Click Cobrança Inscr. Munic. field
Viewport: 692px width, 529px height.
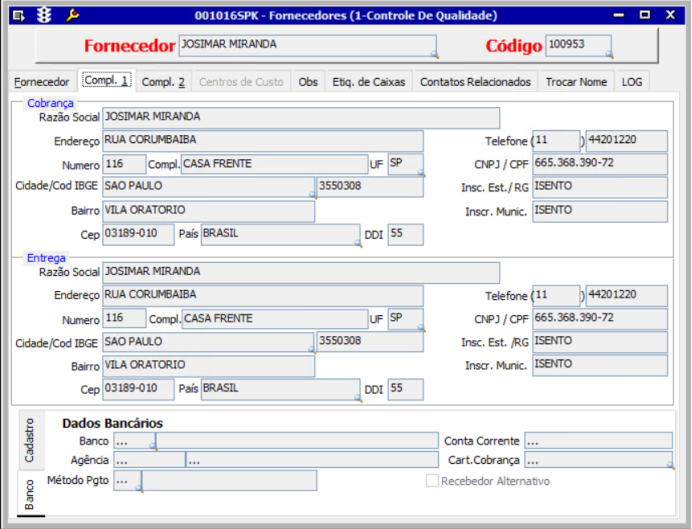pyautogui.click(x=600, y=211)
